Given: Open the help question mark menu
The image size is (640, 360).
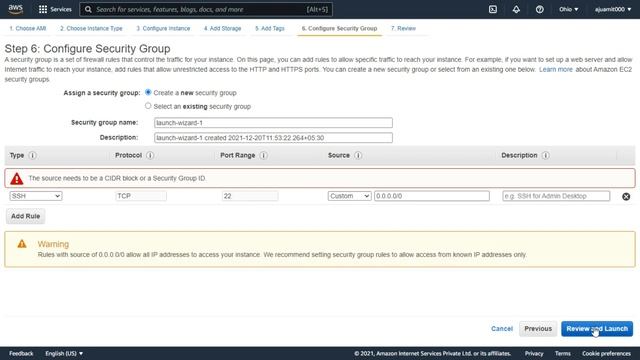Looking at the screenshot, I should tap(540, 9).
